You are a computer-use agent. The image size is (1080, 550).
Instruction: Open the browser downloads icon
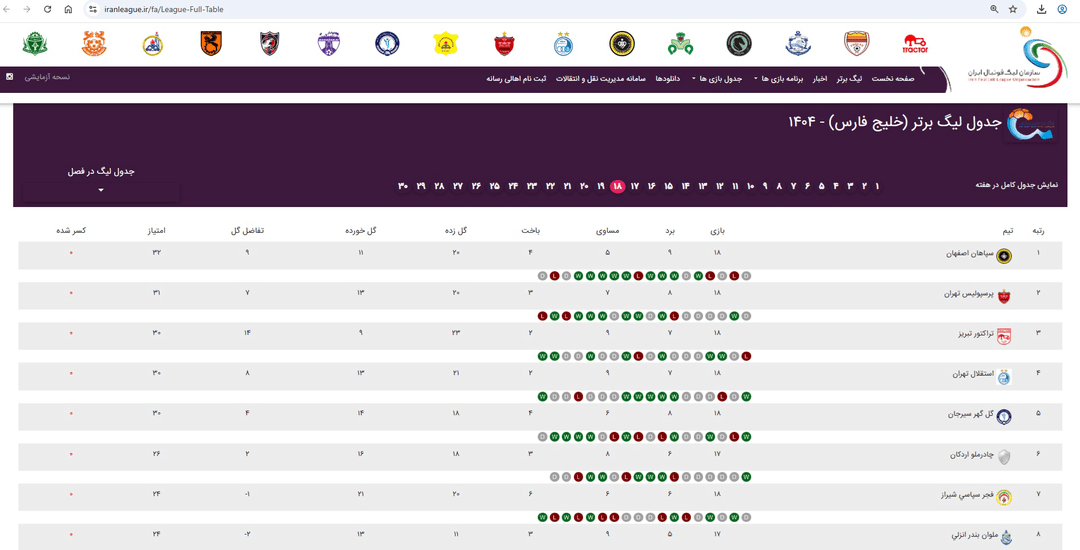click(x=1041, y=9)
